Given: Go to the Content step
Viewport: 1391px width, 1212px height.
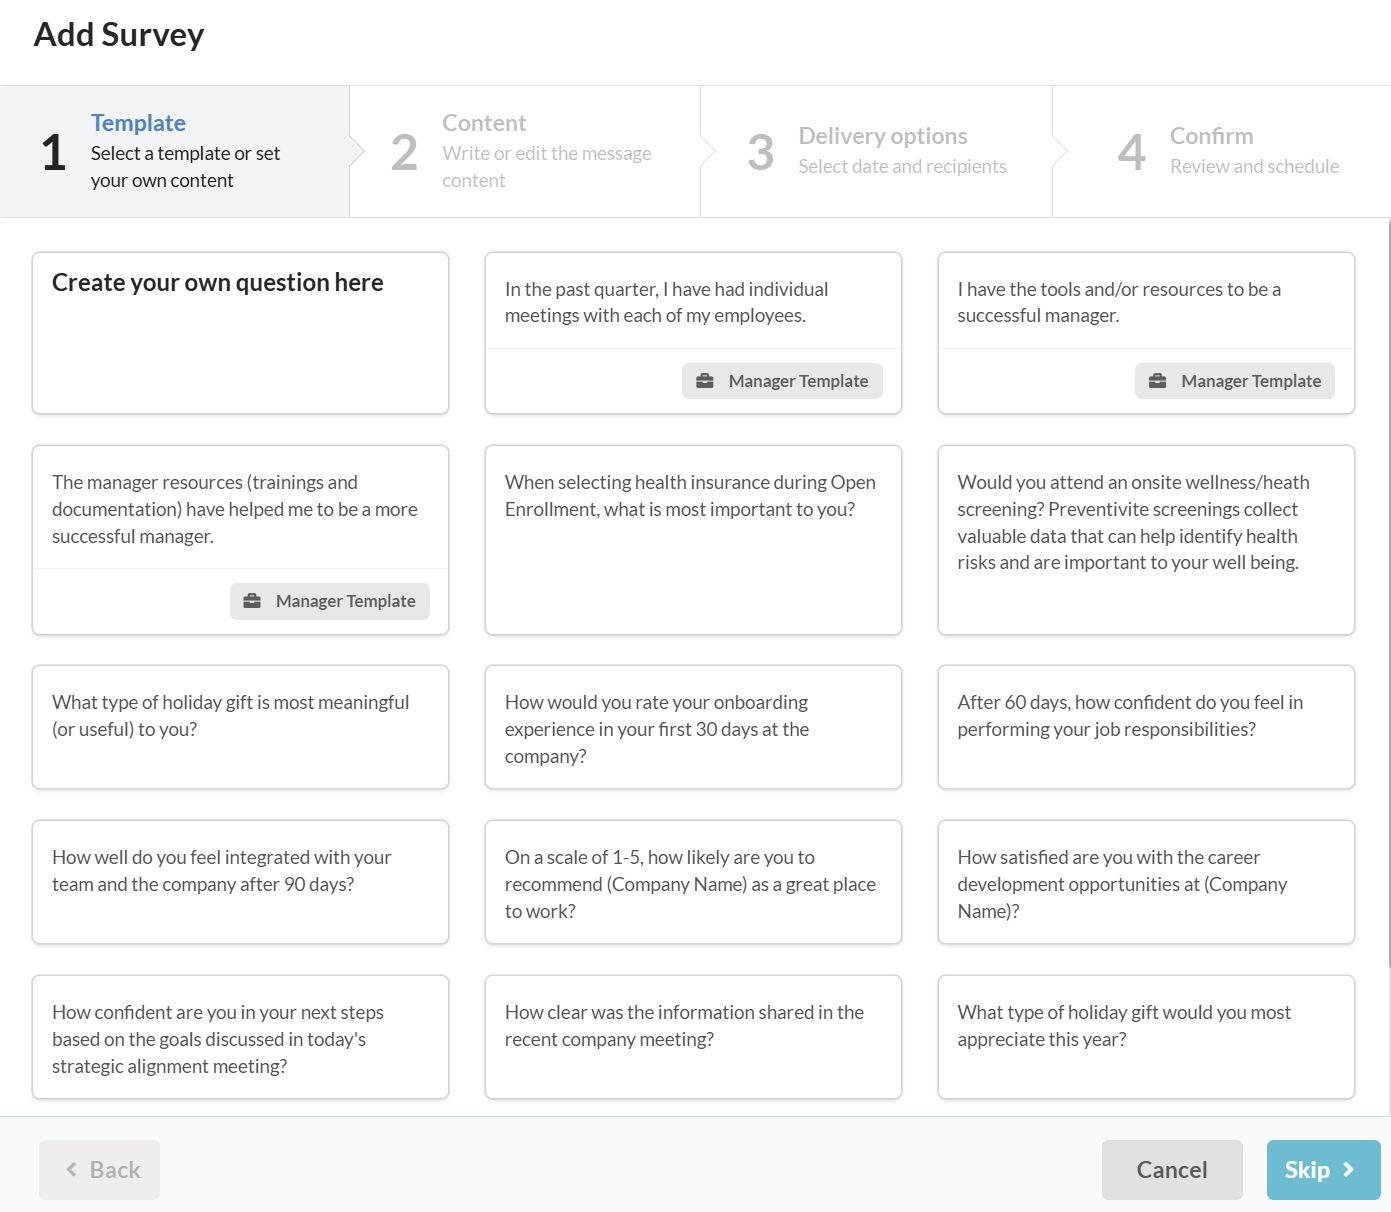Looking at the screenshot, I should [x=525, y=151].
